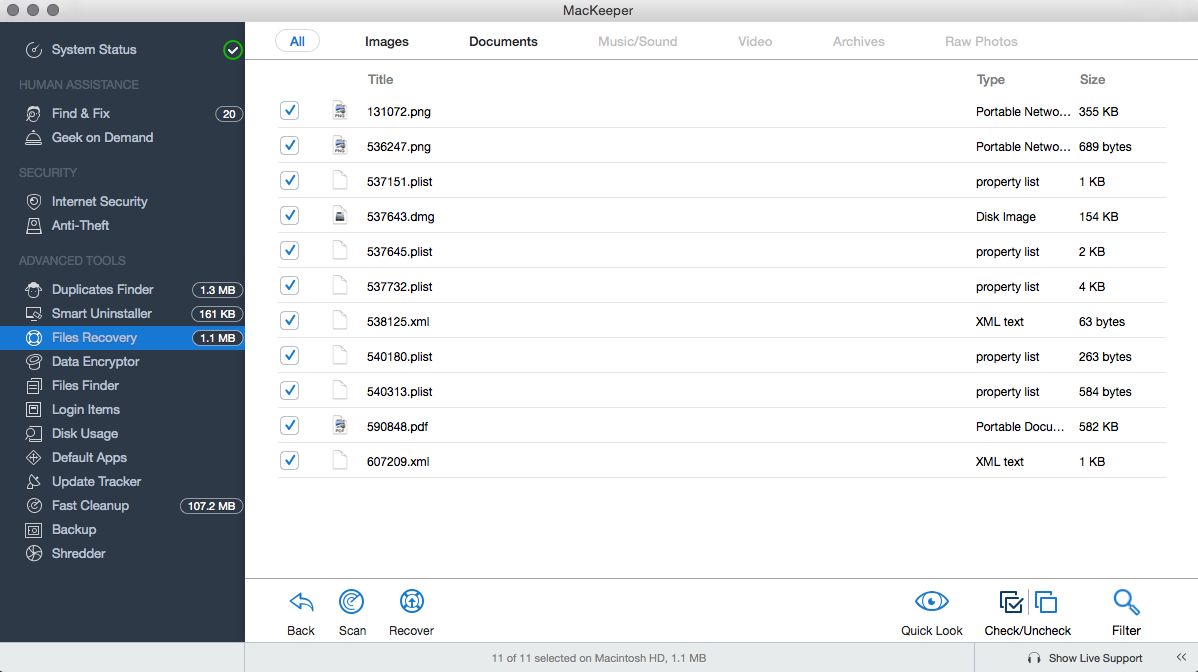This screenshot has height=672, width=1198.
Task: Uncheck the 537643.dmg checkbox
Action: tap(290, 216)
